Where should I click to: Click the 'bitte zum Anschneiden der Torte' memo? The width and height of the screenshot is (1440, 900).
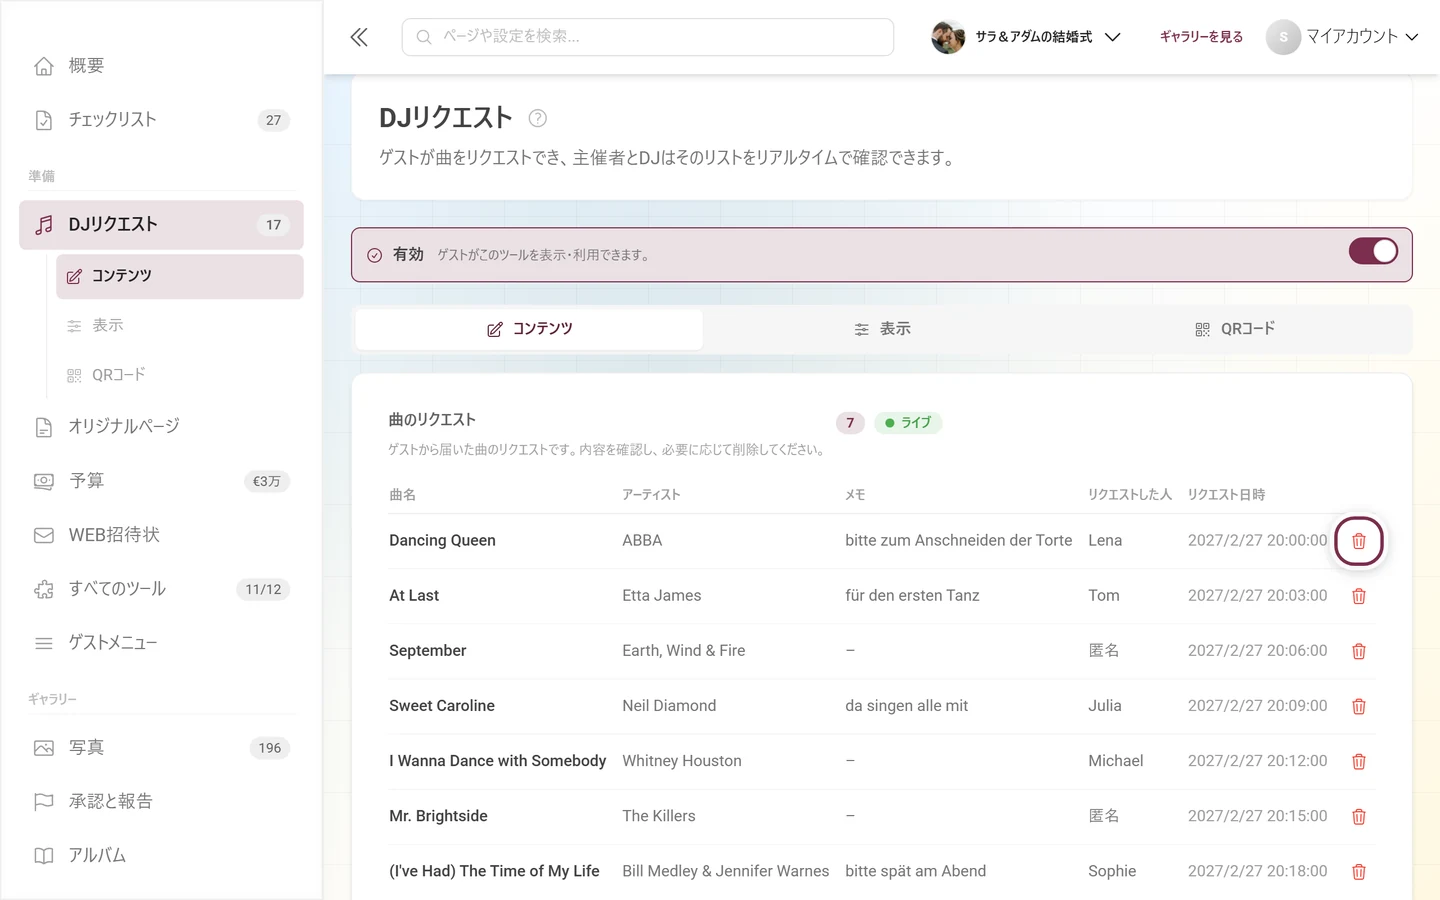click(x=958, y=541)
